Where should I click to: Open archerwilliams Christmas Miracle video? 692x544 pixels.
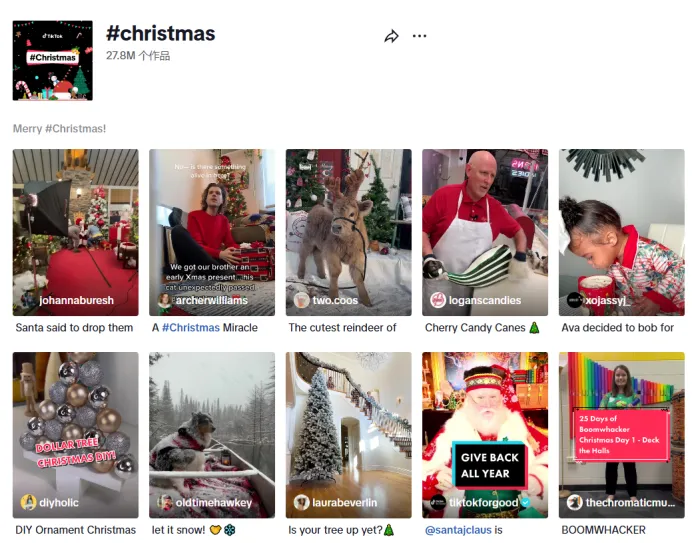point(212,233)
